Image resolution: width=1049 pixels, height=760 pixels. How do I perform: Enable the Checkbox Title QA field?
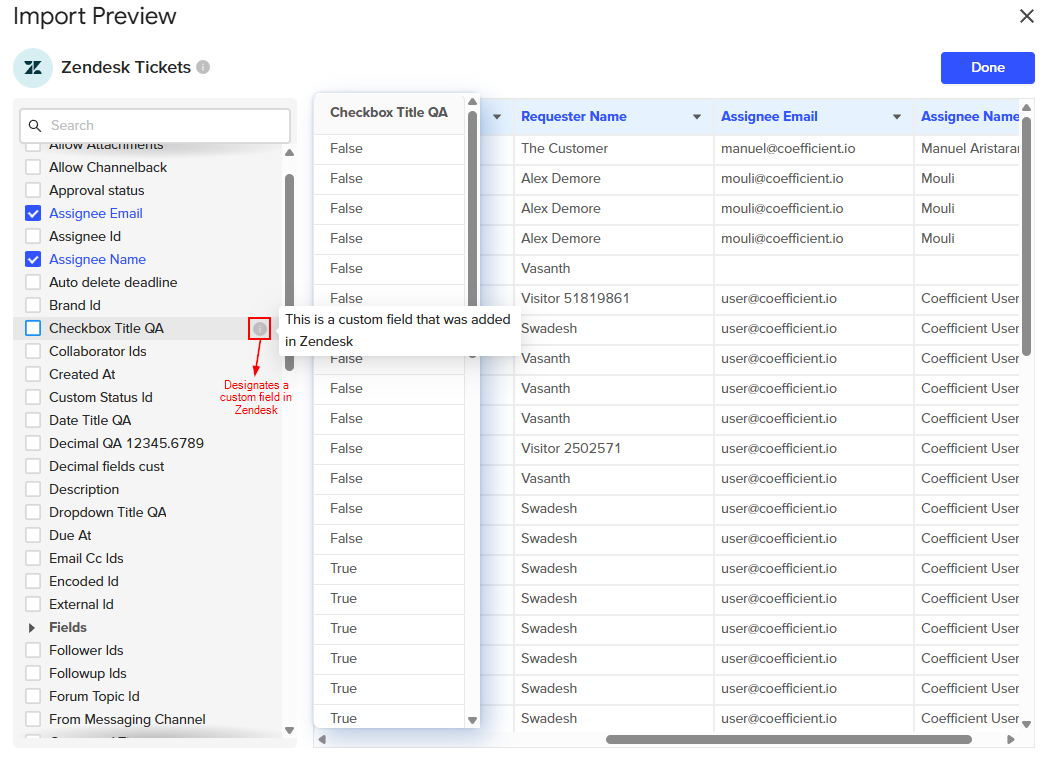click(33, 328)
